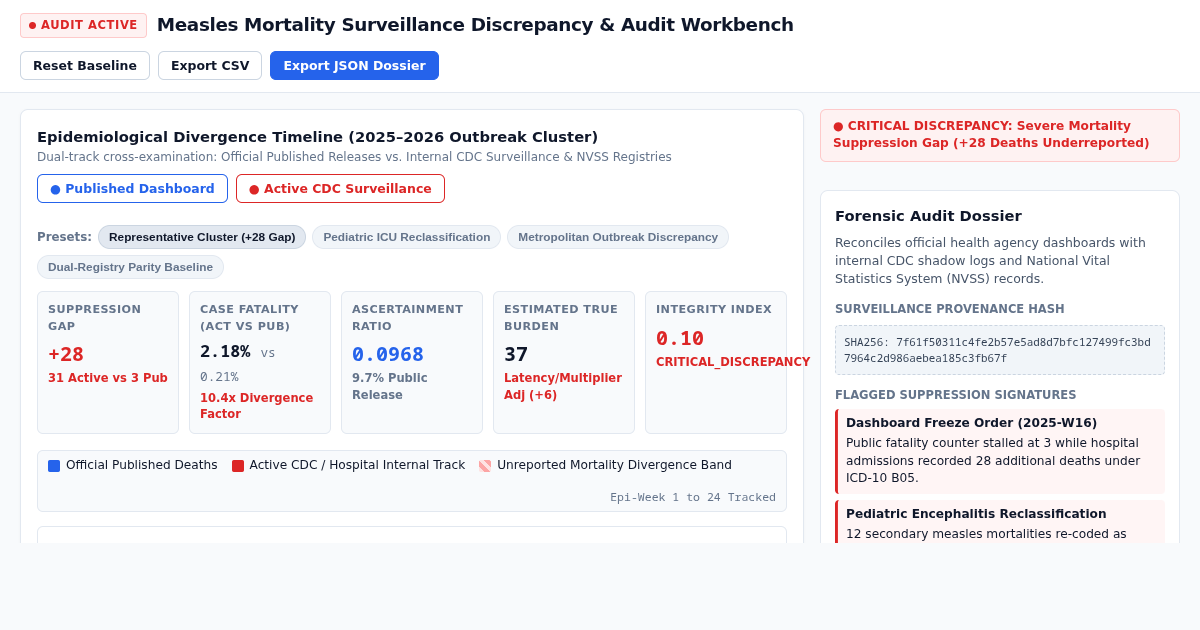Viewport: 1200px width, 630px height.
Task: Open the Suppression Gap +28 card
Action: tap(108, 362)
